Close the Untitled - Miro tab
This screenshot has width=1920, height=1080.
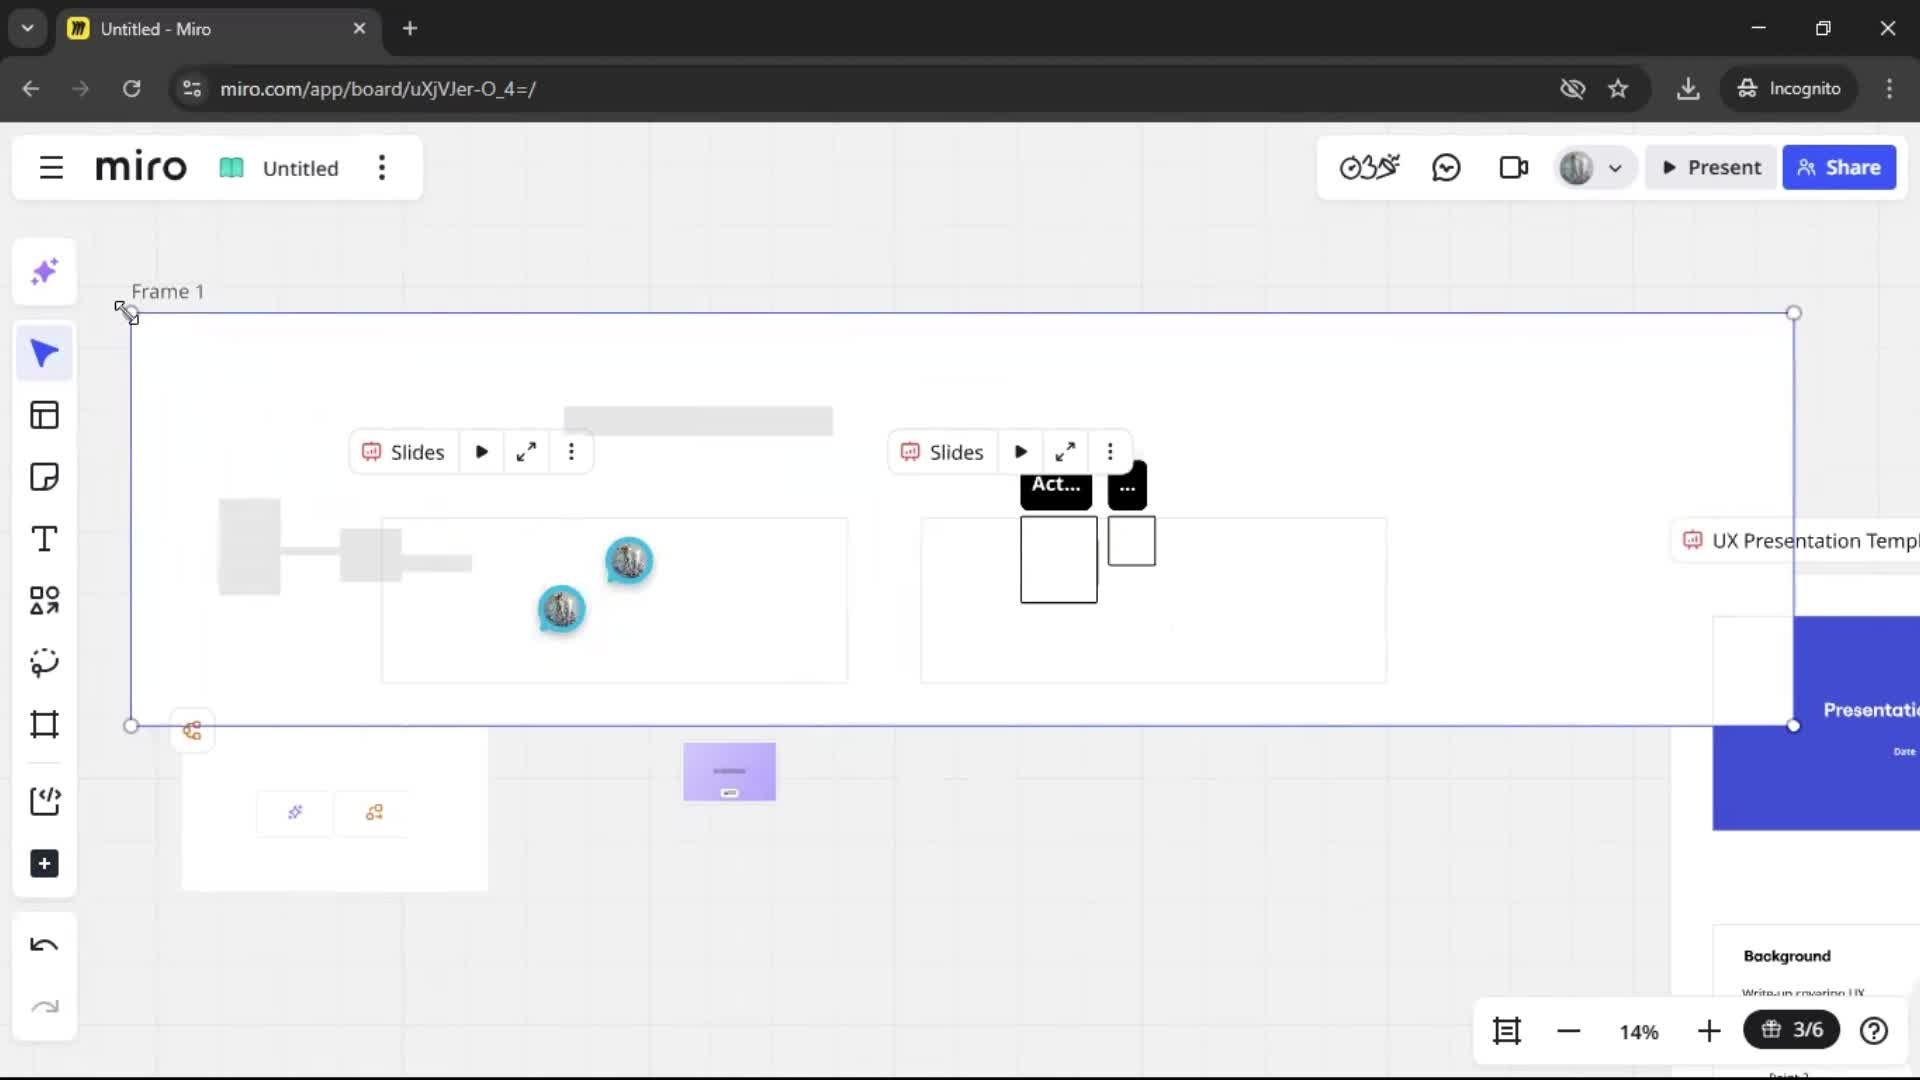click(359, 29)
